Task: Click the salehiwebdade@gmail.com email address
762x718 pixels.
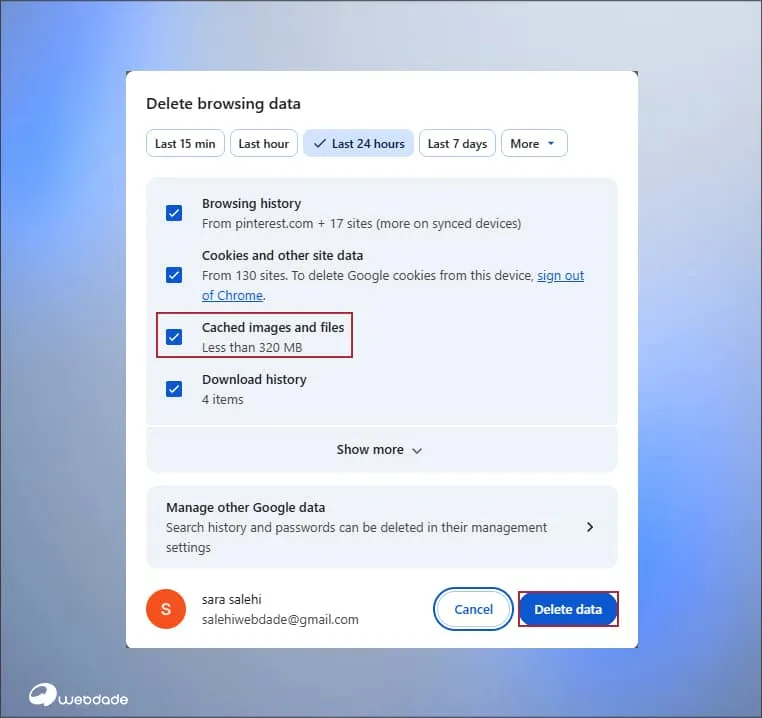Action: point(280,620)
